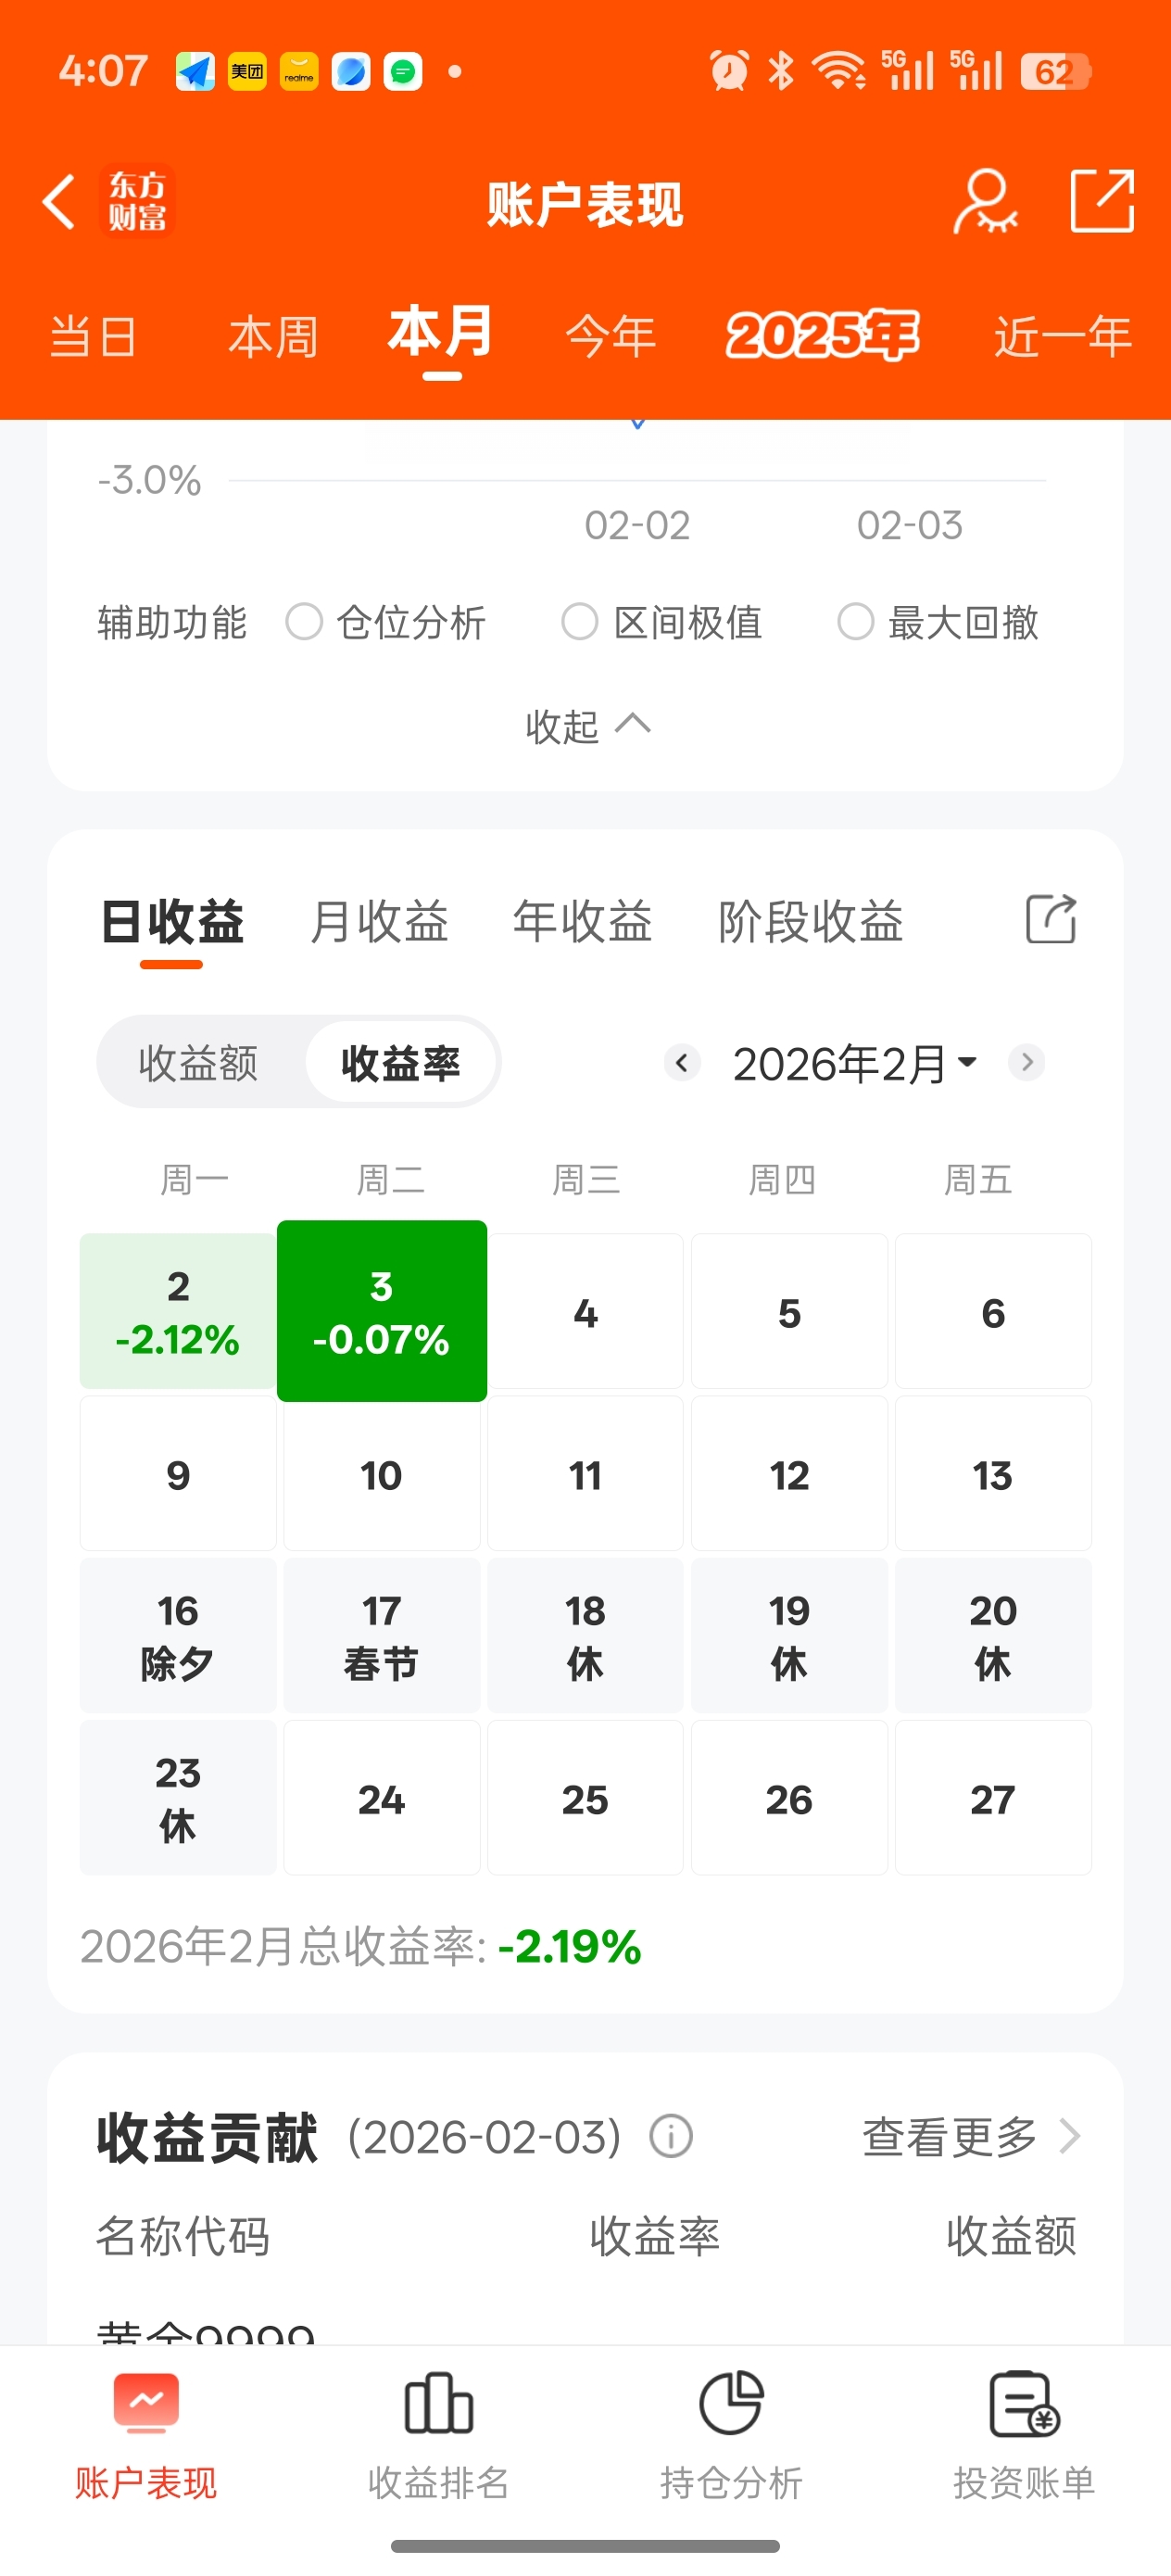This screenshot has height=2576, width=1171.
Task: Select the 阶段收益 tab
Action: click(810, 921)
